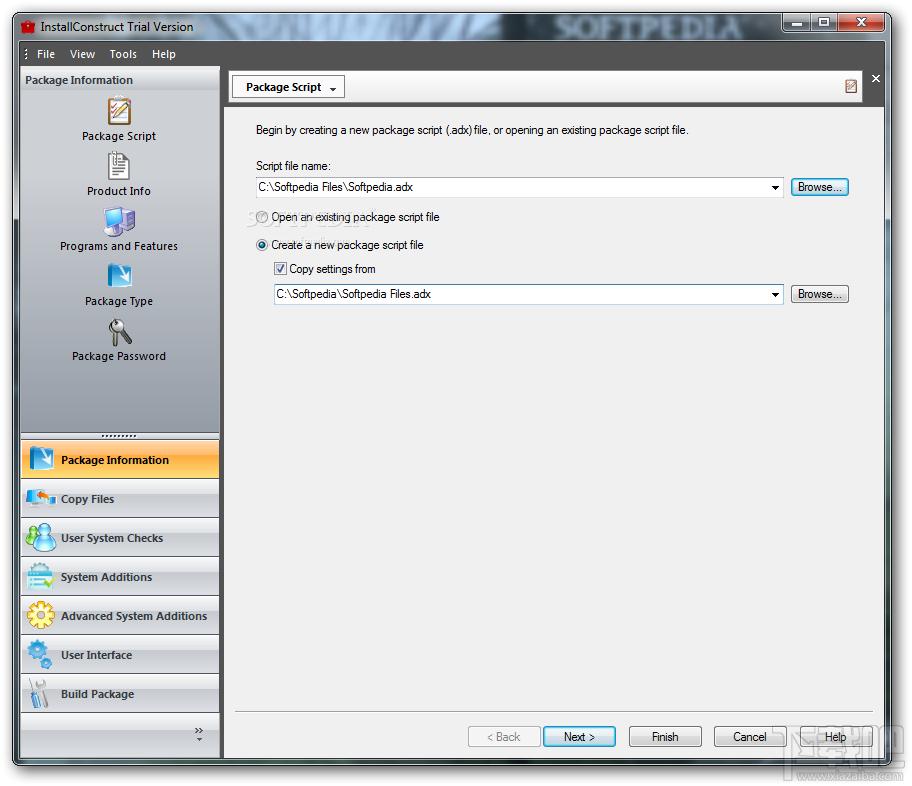The width and height of the screenshot is (912, 786).
Task: Expand Copy settings from path dropdown
Action: click(x=775, y=294)
